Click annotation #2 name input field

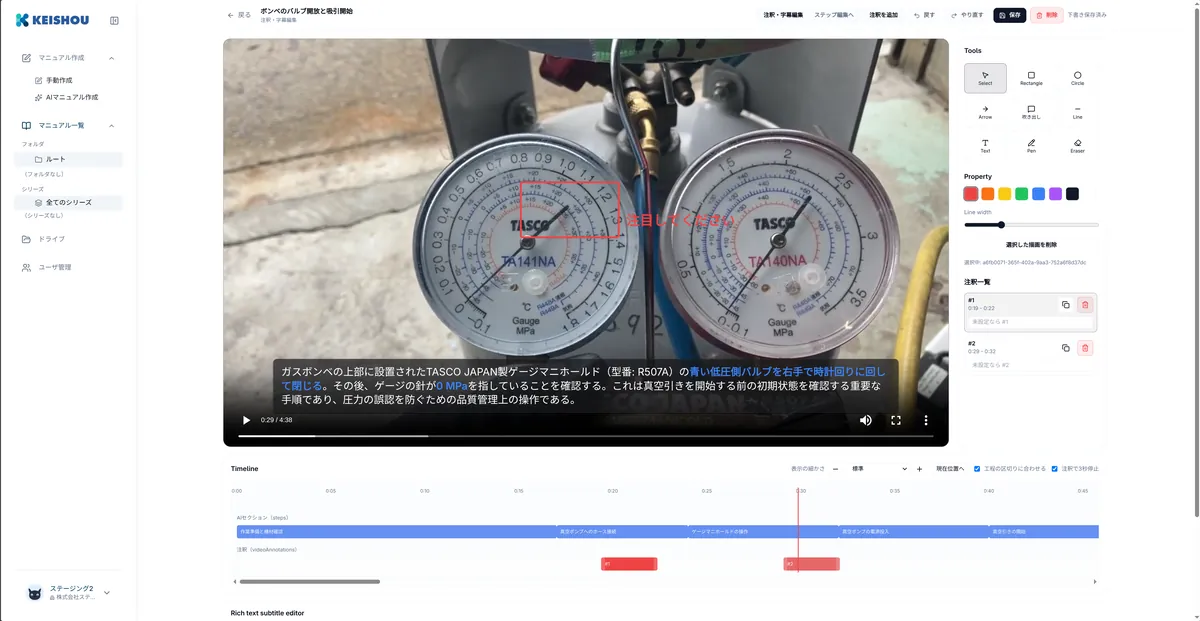pyautogui.click(x=1031, y=365)
